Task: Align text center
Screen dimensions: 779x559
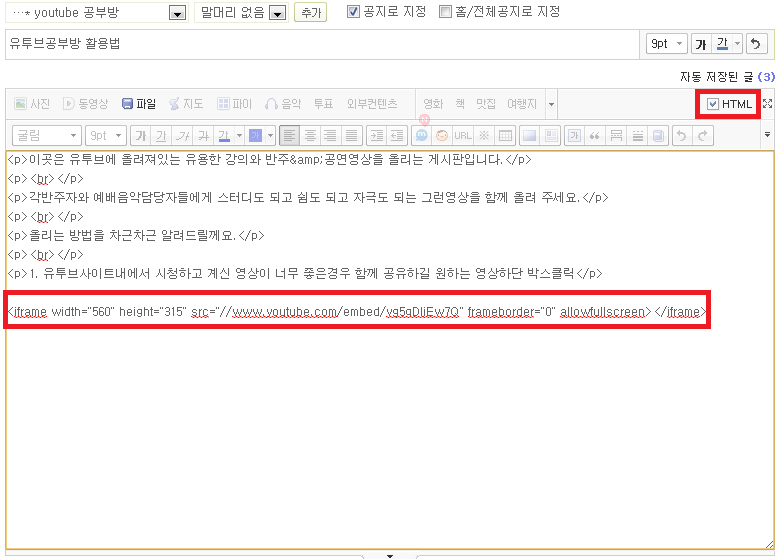Action: [x=310, y=136]
